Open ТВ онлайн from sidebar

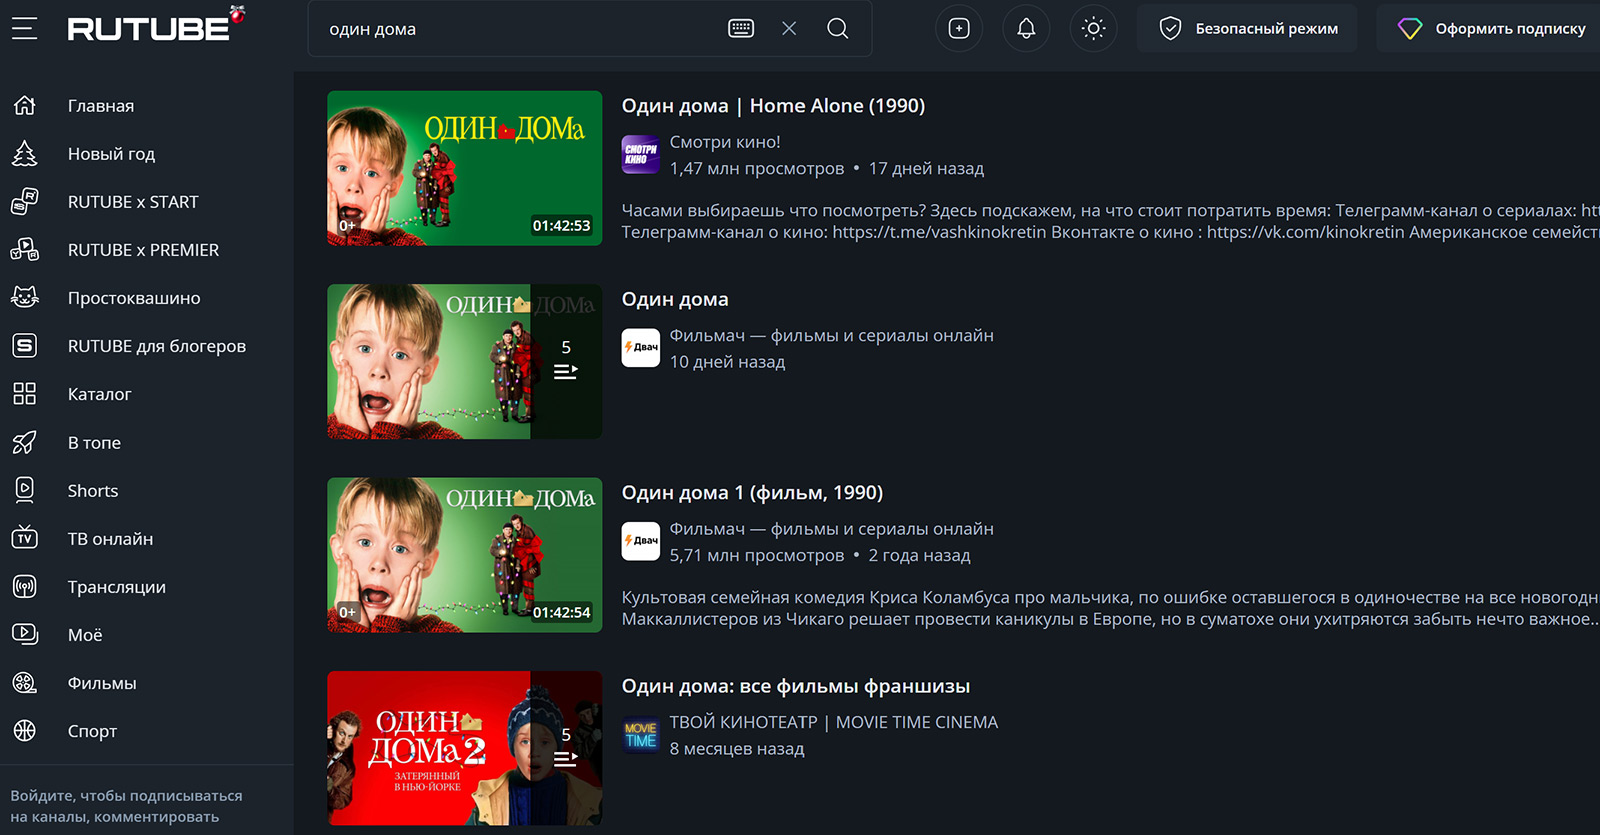(x=110, y=539)
